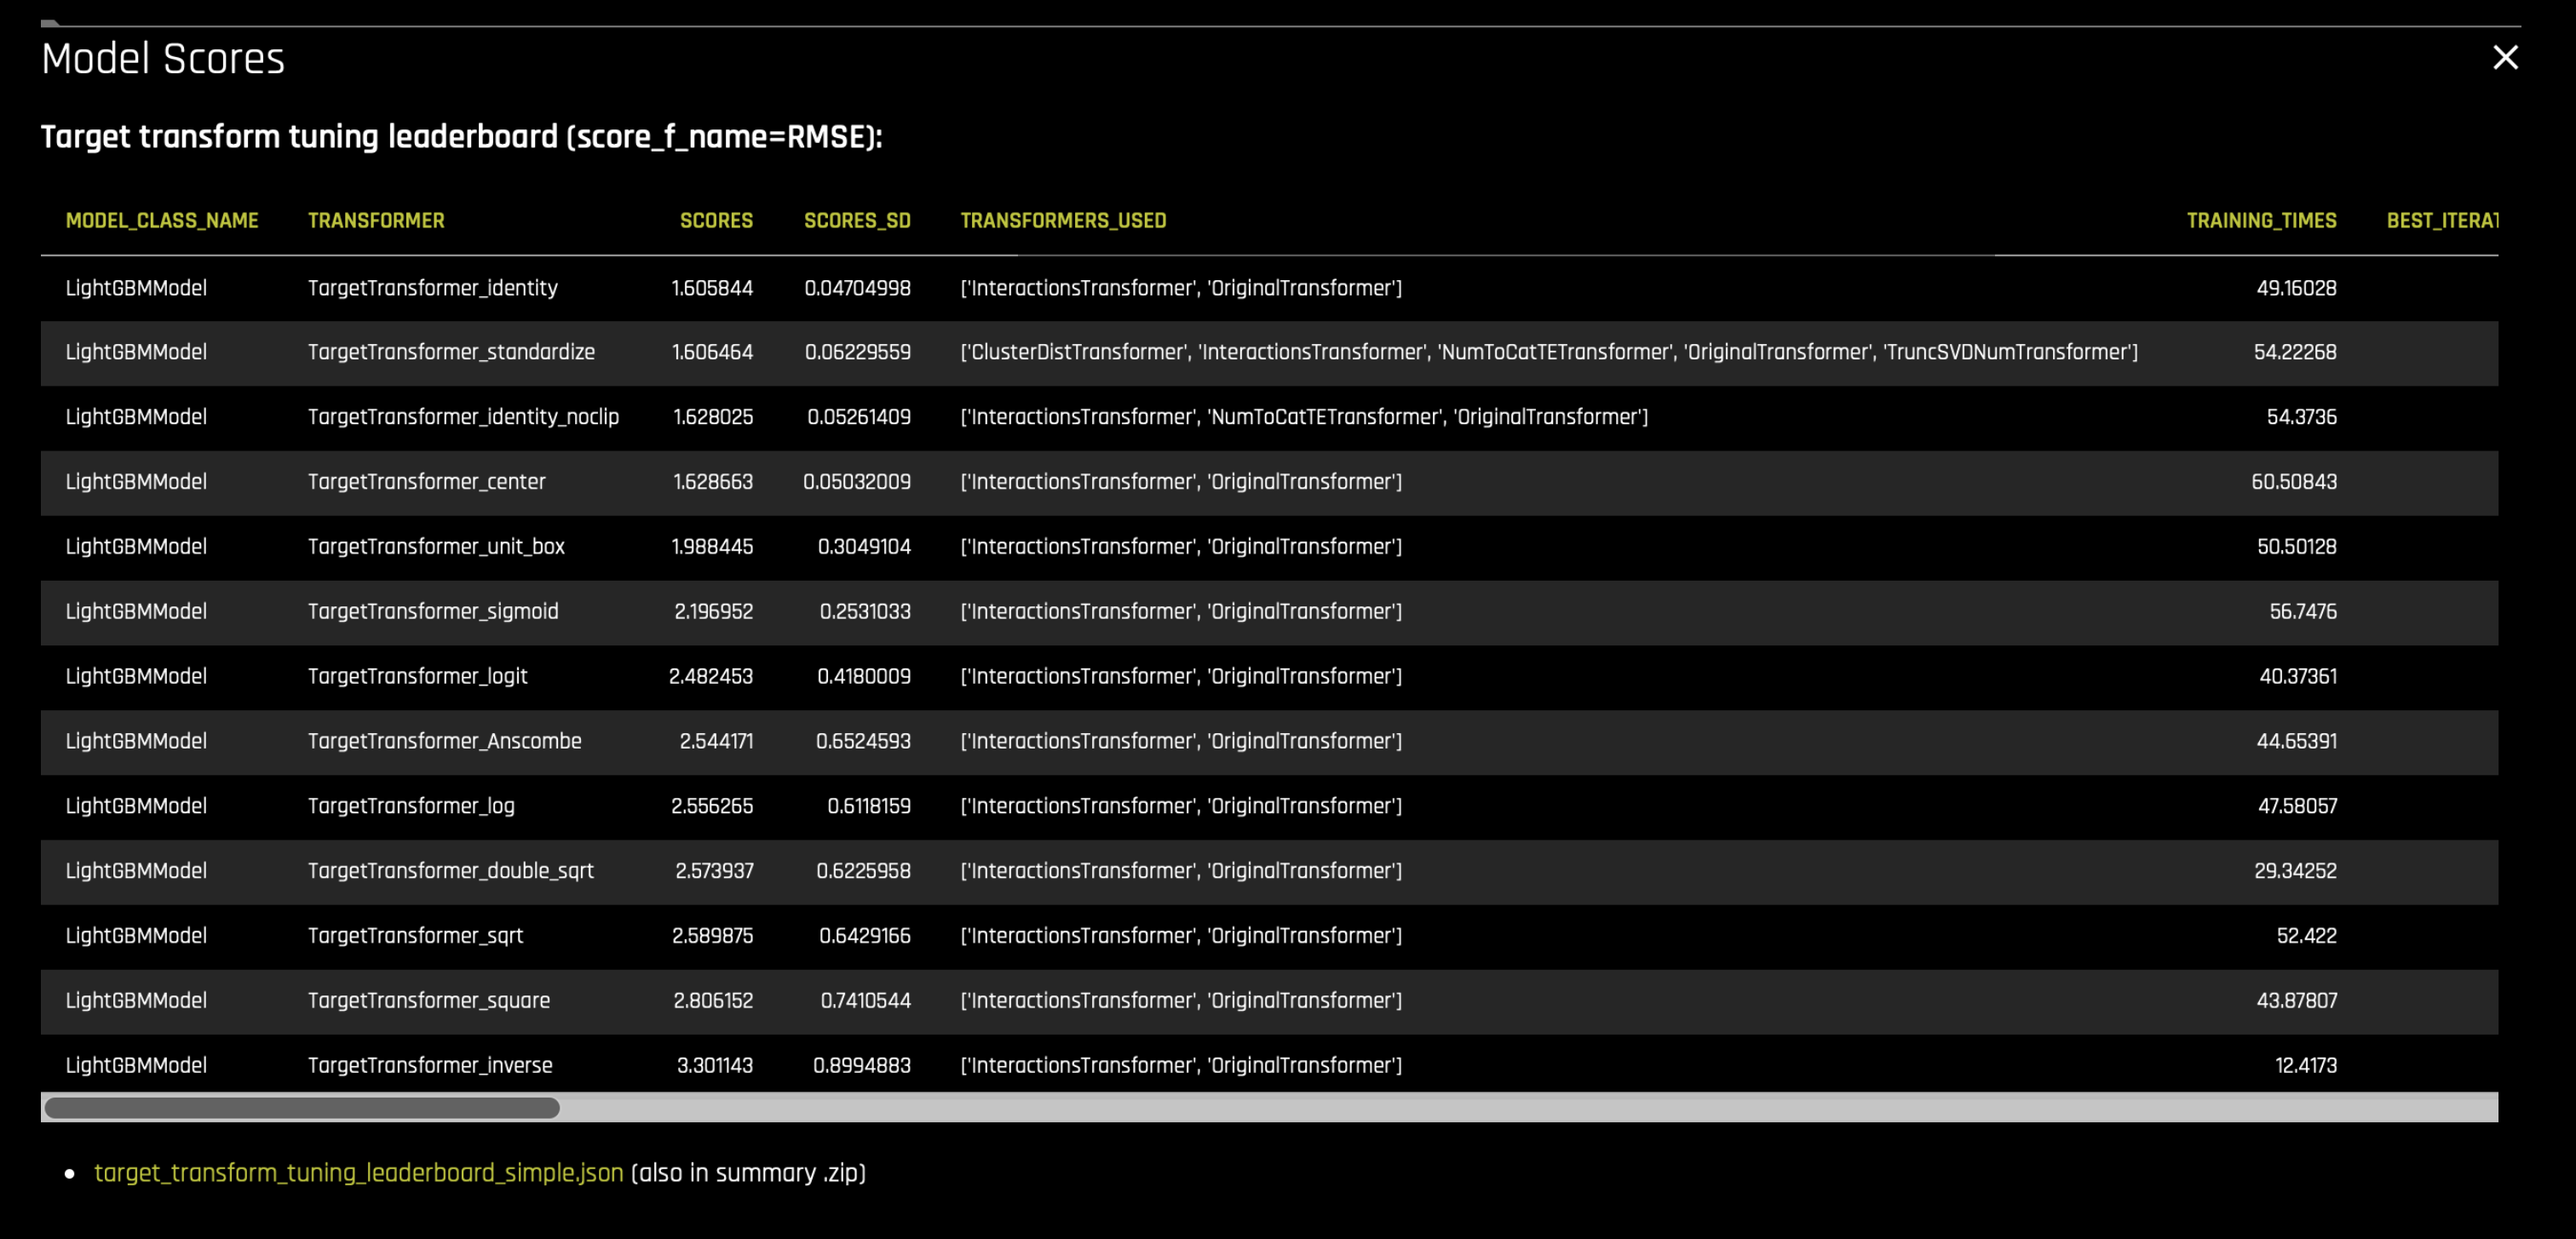The width and height of the screenshot is (2576, 1239).
Task: Select the TargetTransformer_identity_noclip row
Action: coord(700,417)
